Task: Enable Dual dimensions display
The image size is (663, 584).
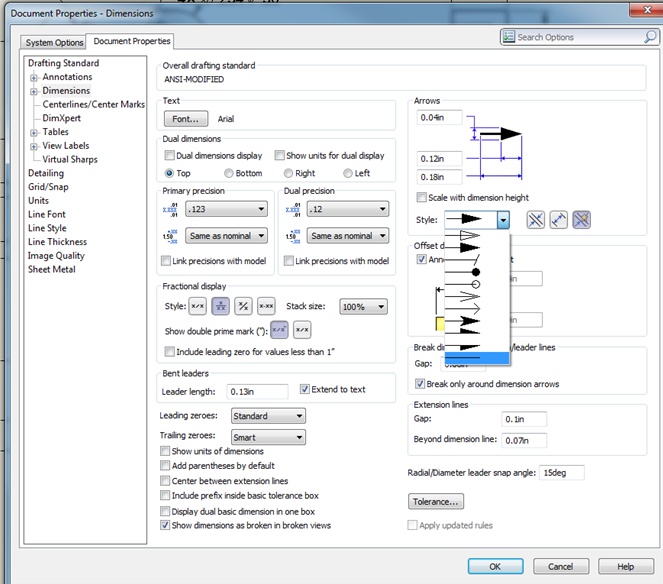Action: click(170, 155)
